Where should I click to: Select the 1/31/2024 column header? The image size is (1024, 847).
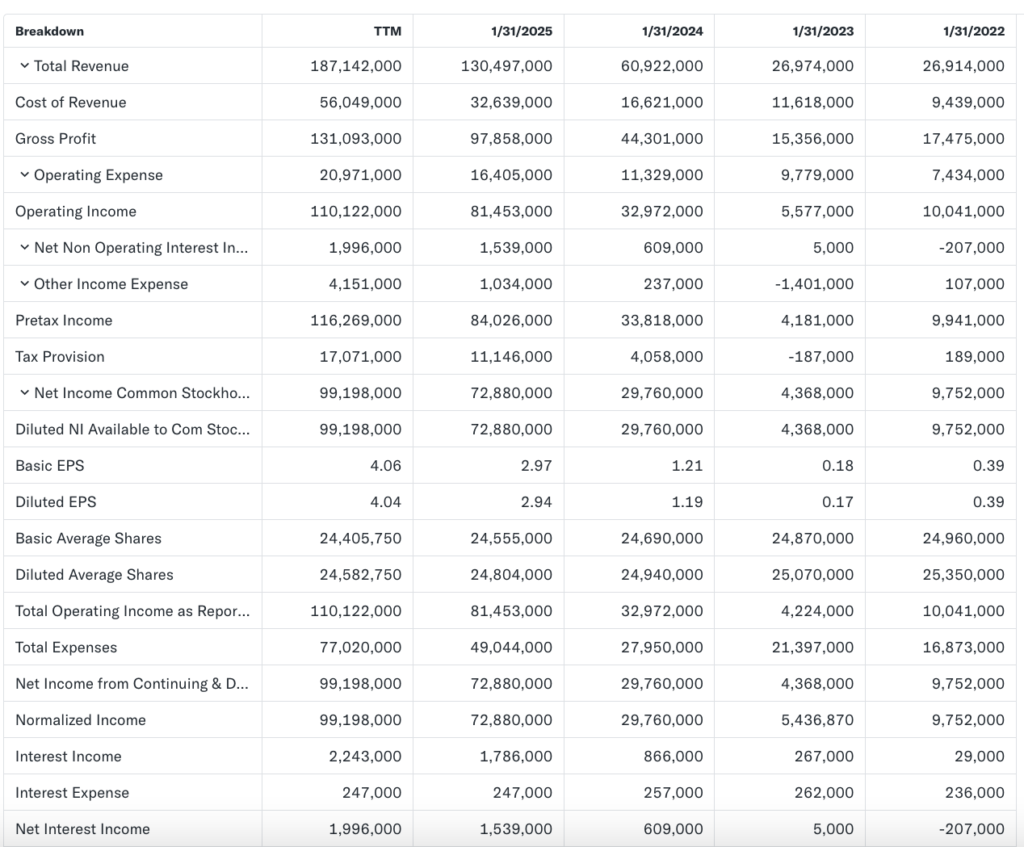672,31
